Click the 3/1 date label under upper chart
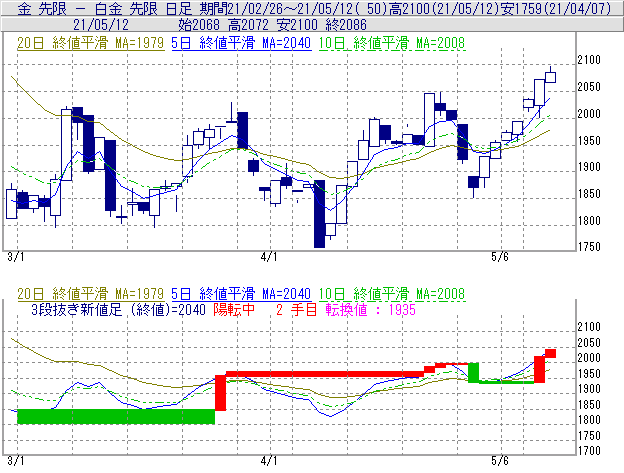 point(16,257)
